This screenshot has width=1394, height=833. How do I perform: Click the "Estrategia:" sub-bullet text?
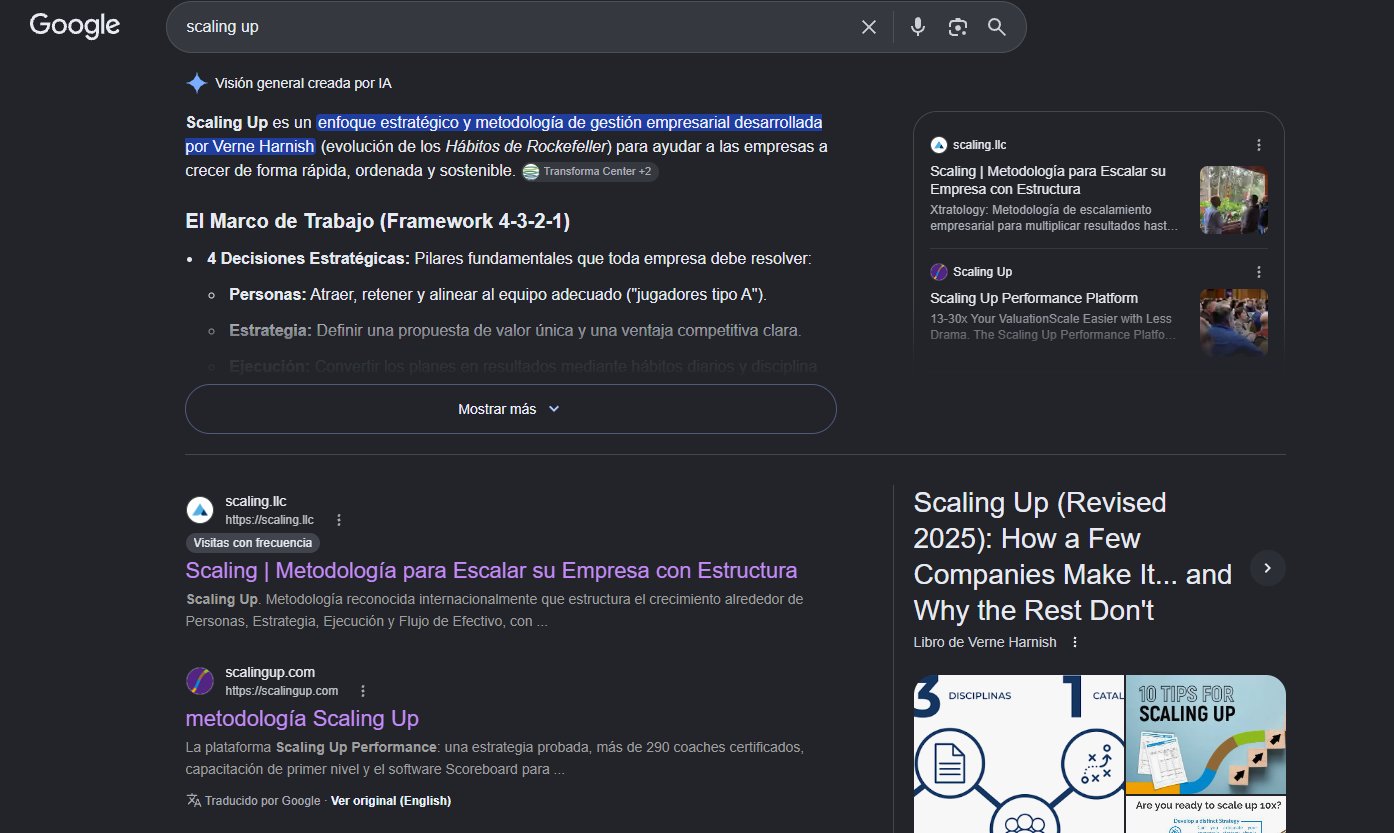270,331
